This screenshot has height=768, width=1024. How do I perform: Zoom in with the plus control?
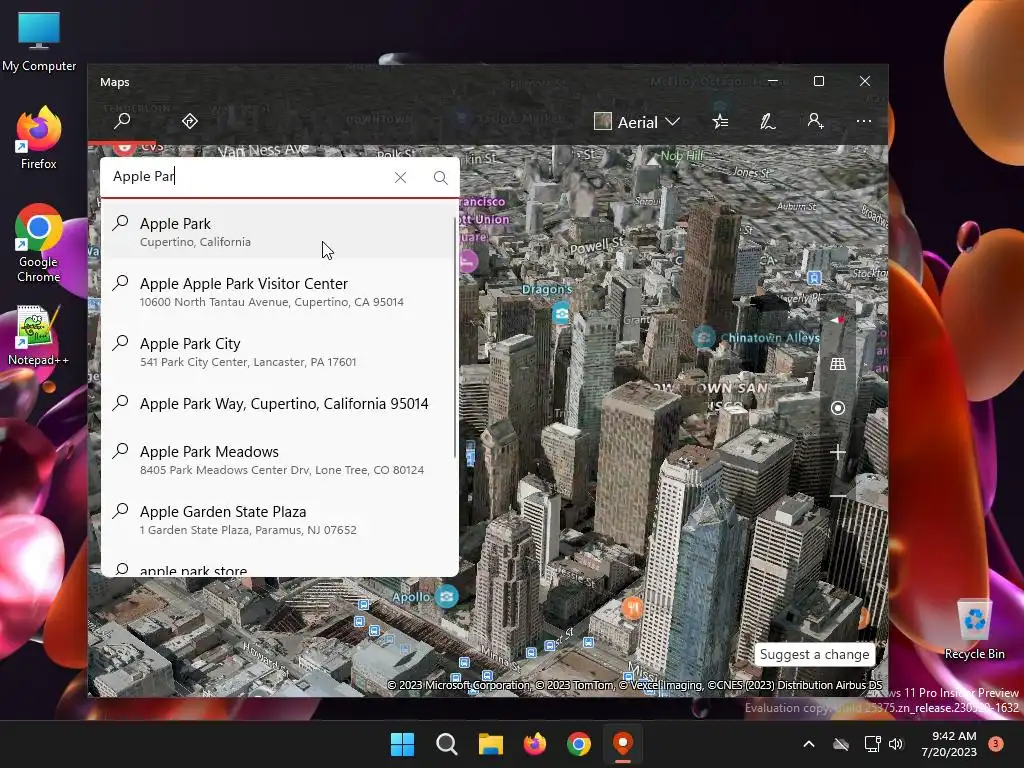[837, 452]
